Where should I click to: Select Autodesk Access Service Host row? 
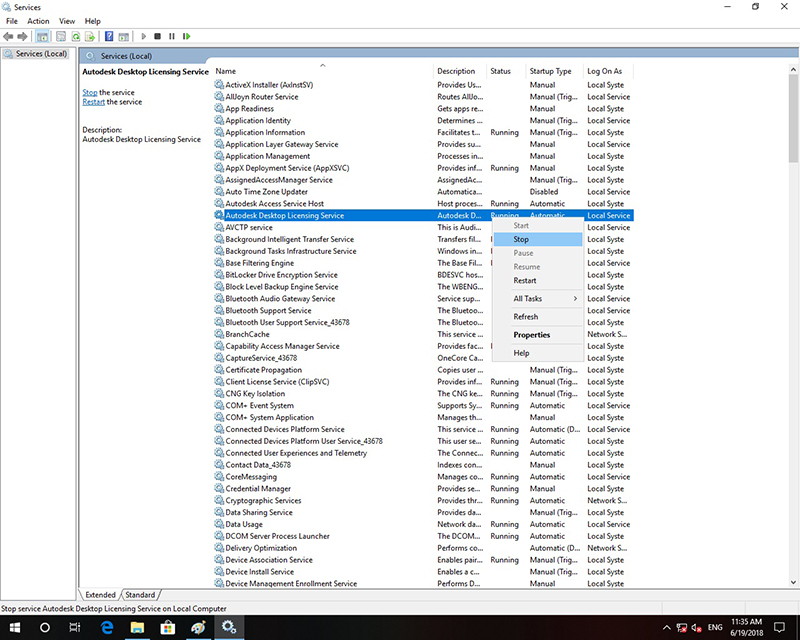click(423, 204)
